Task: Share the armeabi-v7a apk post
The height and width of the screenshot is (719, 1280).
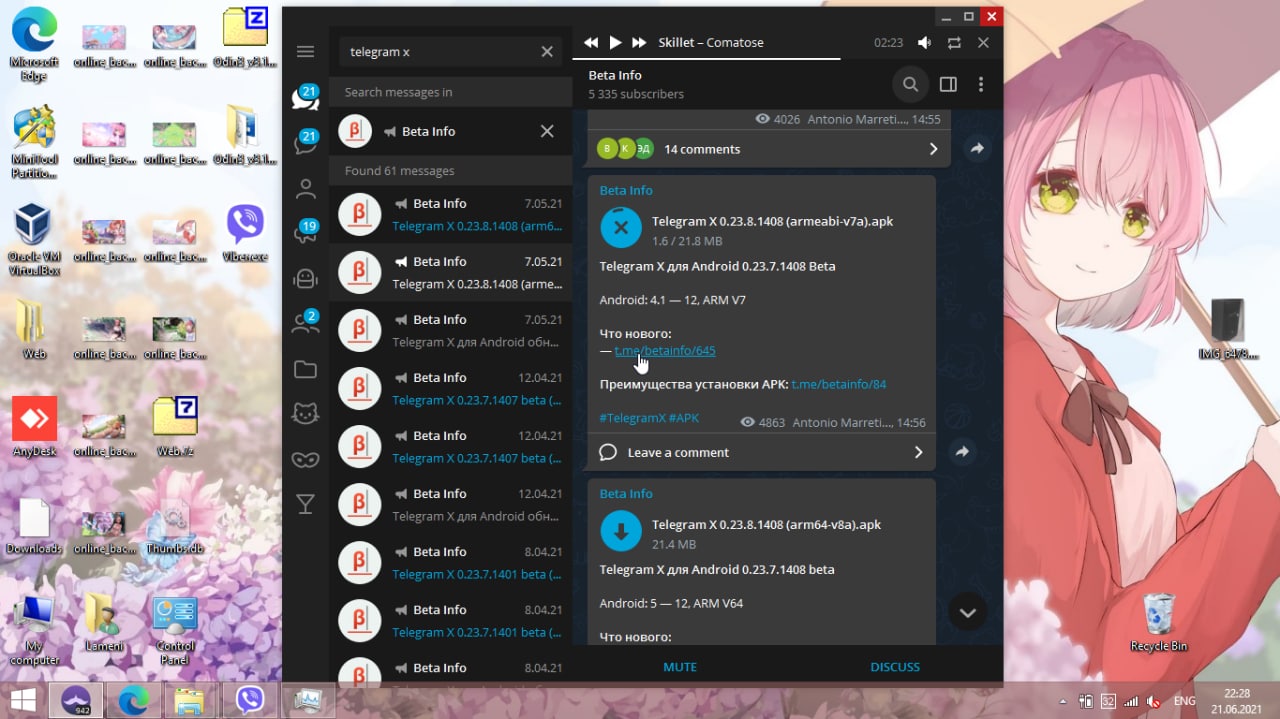Action: 962,452
